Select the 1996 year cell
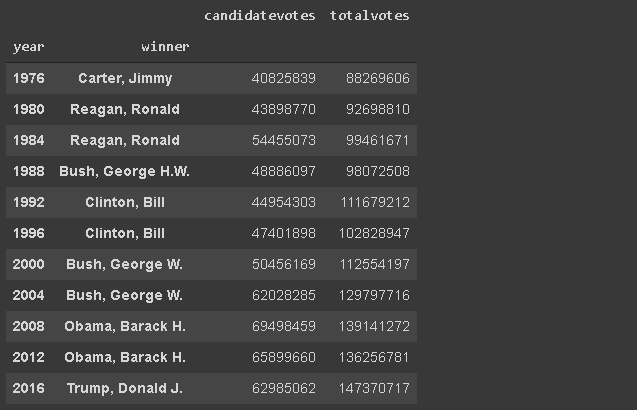The height and width of the screenshot is (410, 637). coord(29,233)
